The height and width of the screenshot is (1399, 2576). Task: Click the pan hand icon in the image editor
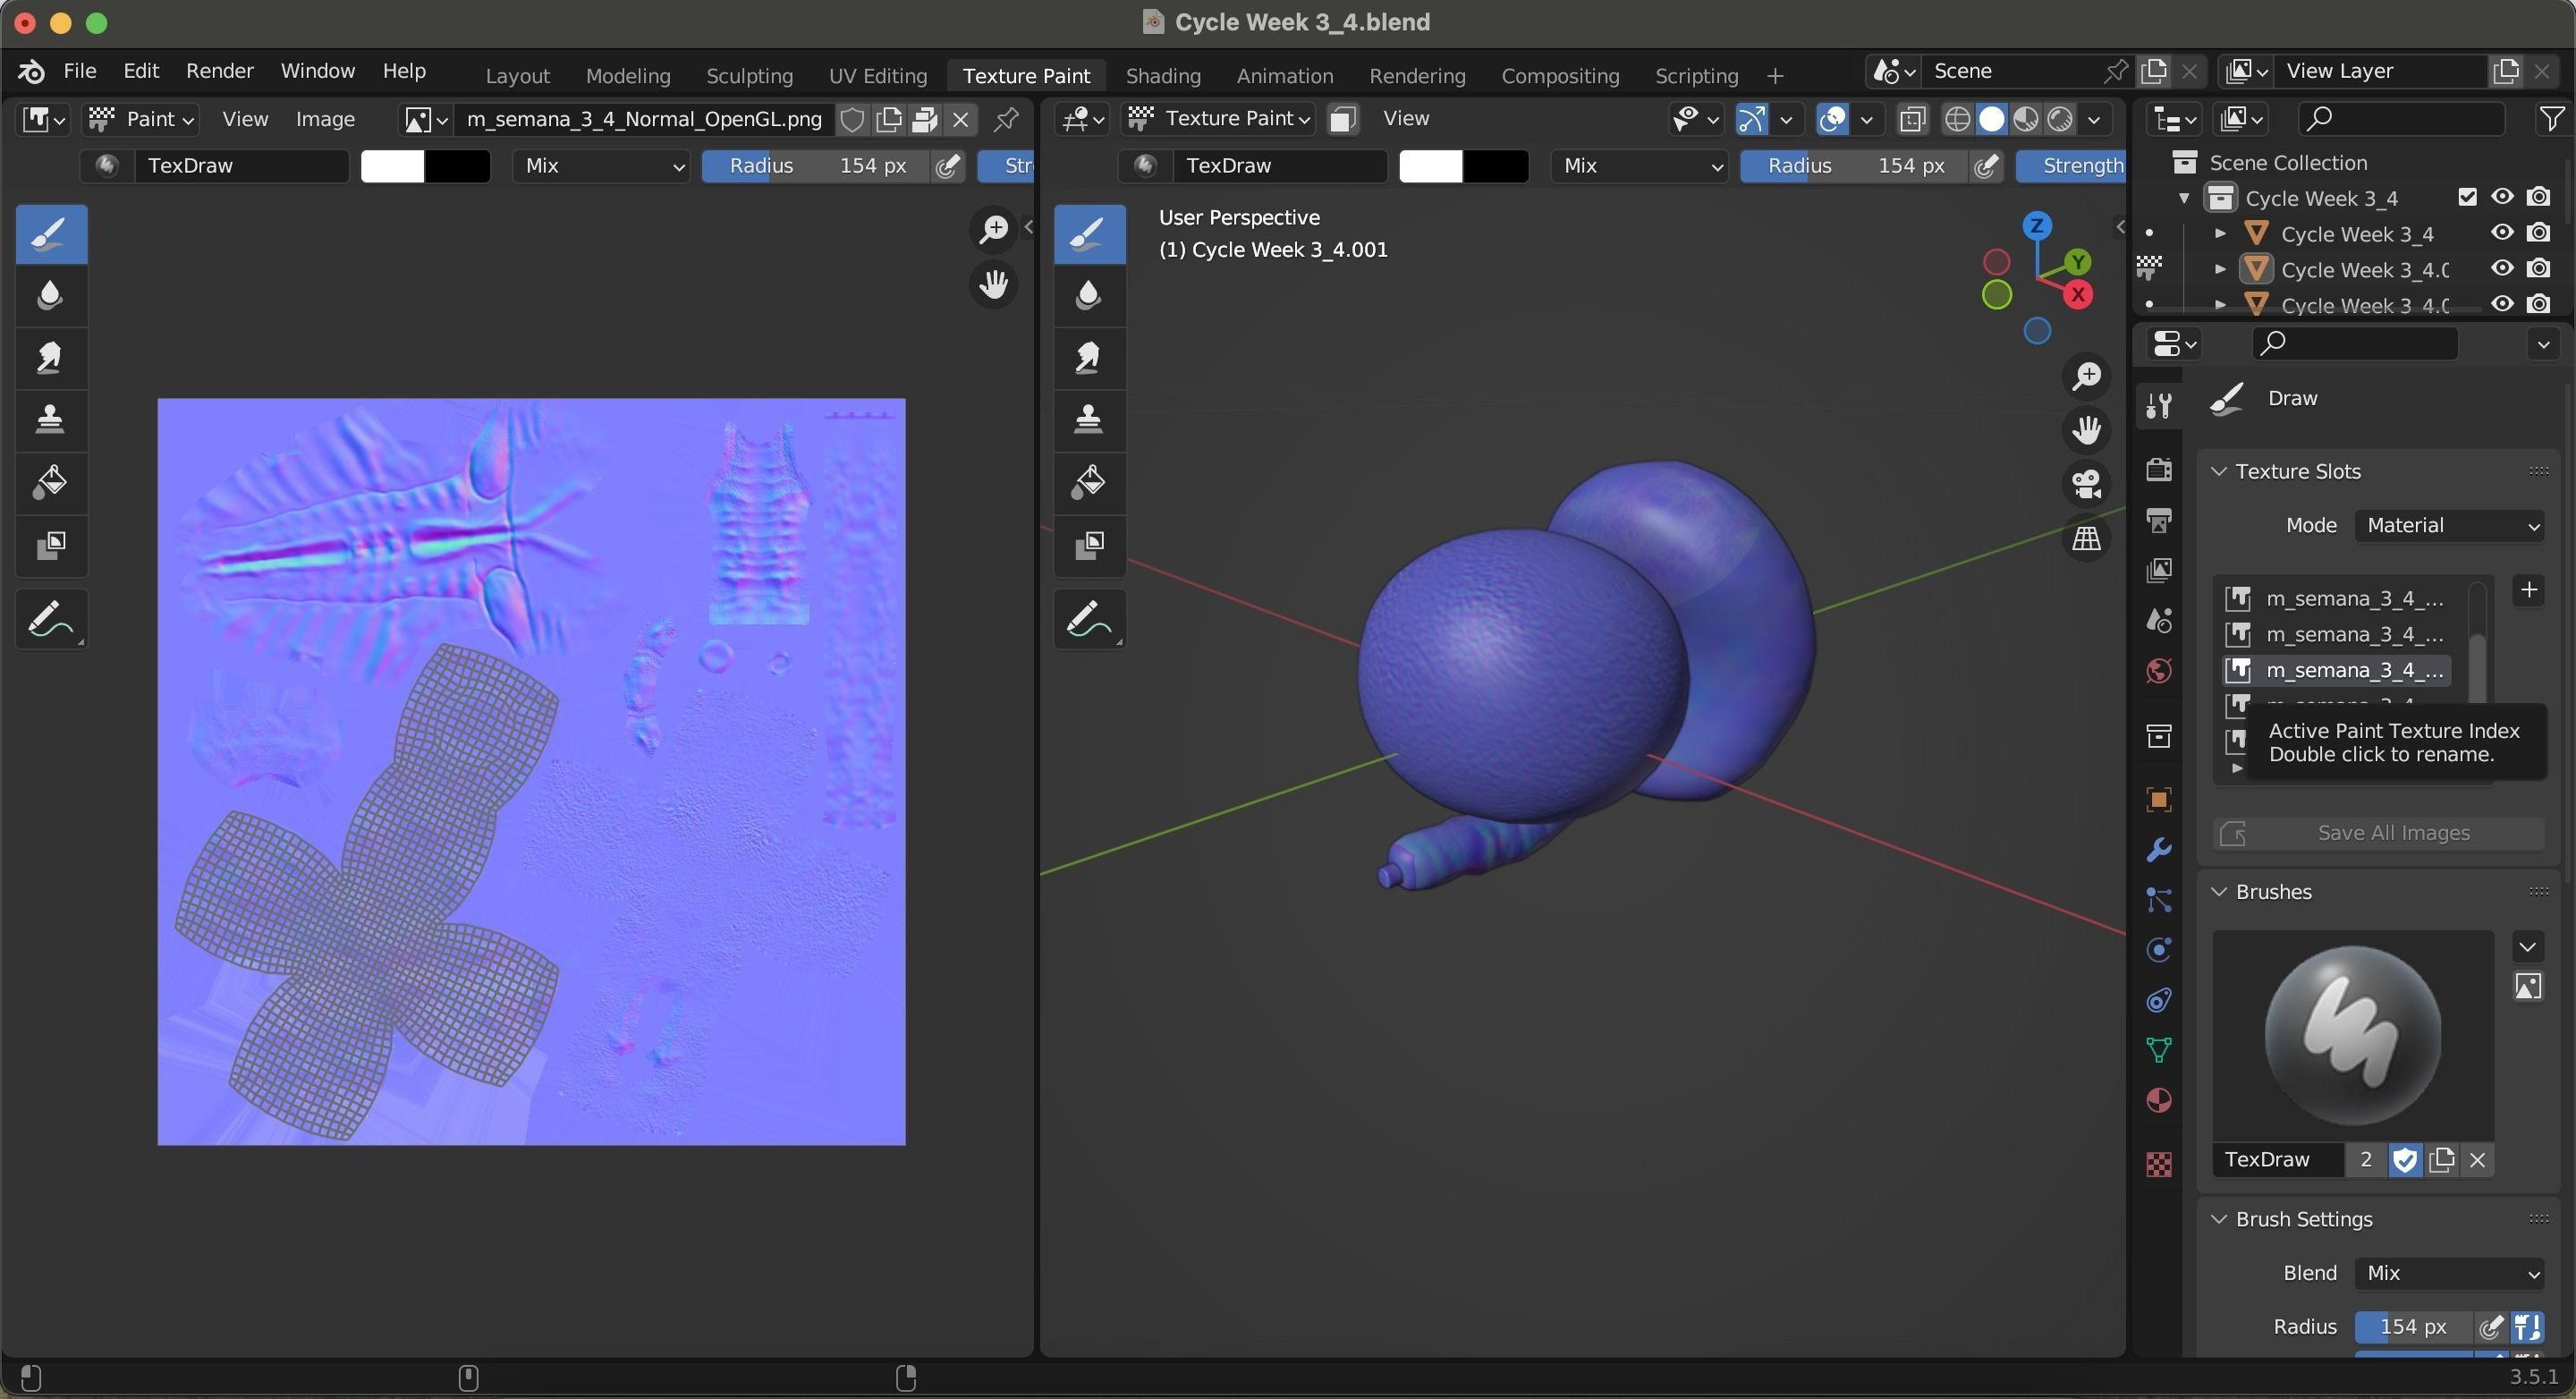(993, 285)
